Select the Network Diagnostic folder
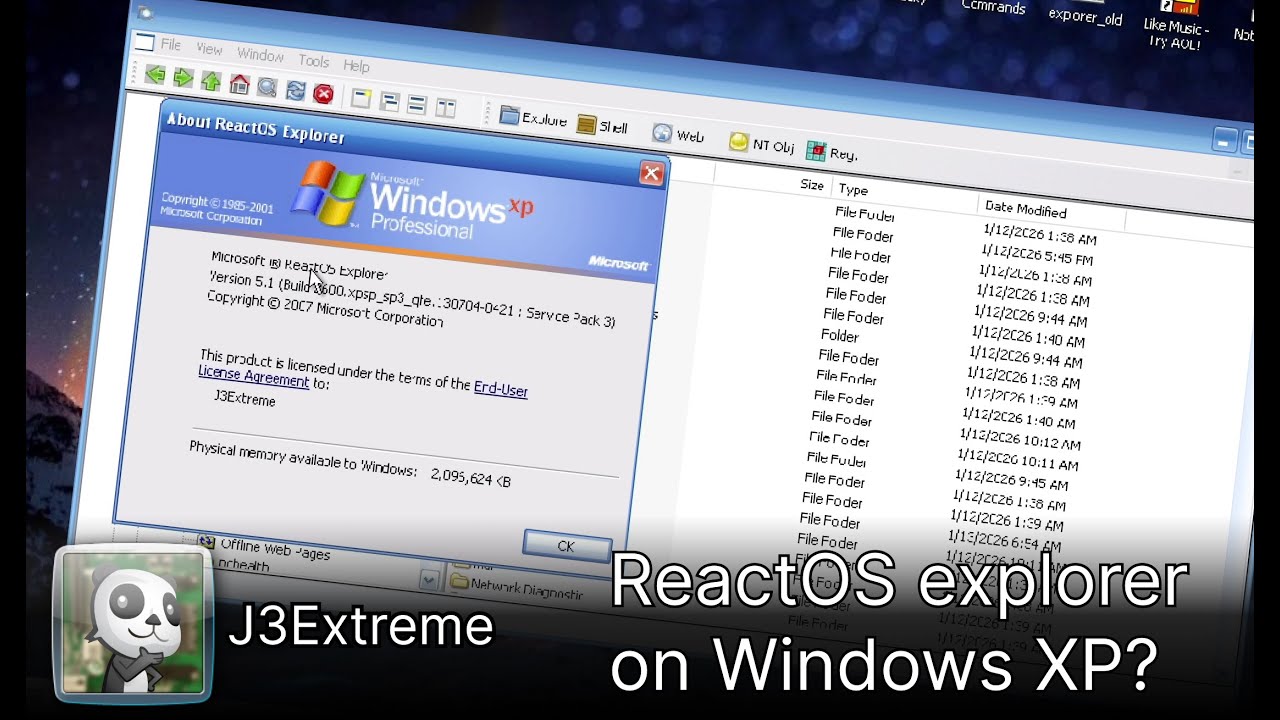Image resolution: width=1280 pixels, height=720 pixels. tap(516, 587)
